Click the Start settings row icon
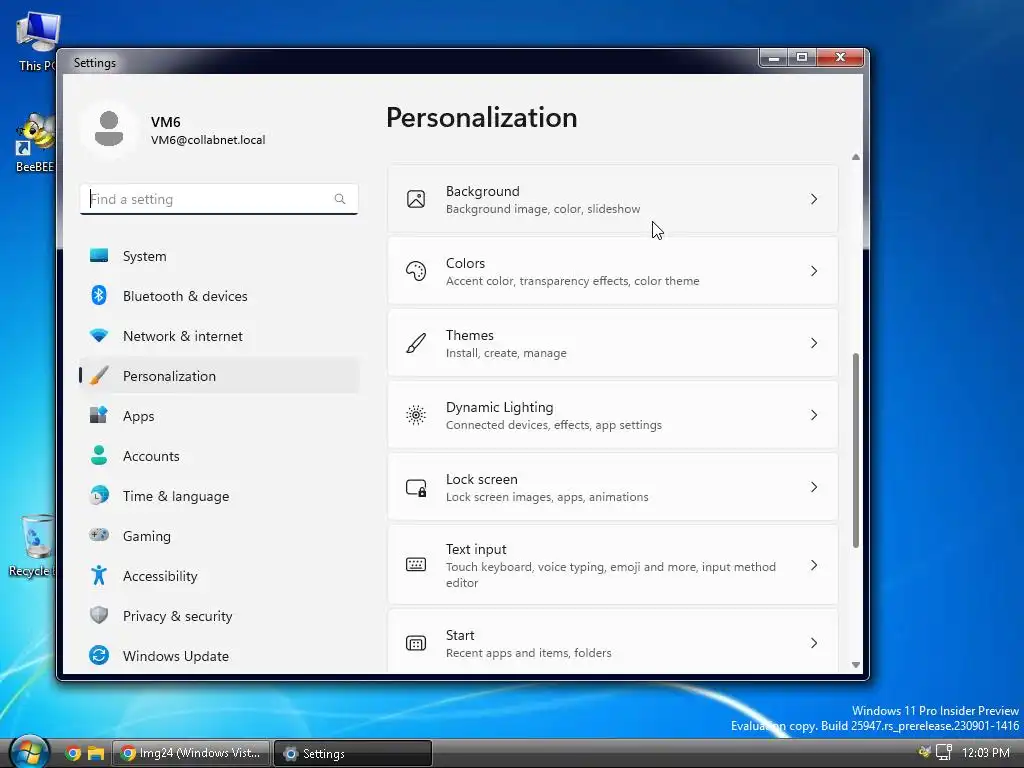1024x768 pixels. click(416, 643)
